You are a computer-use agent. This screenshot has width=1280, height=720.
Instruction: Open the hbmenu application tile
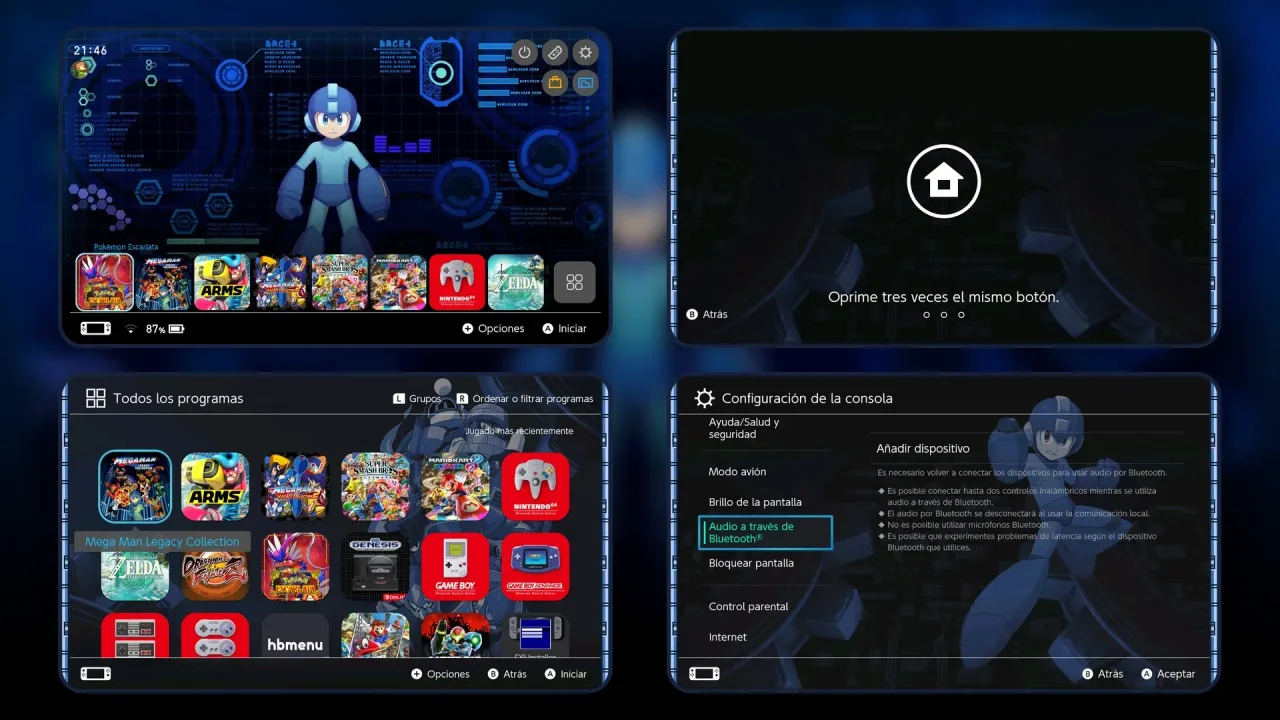(x=295, y=638)
